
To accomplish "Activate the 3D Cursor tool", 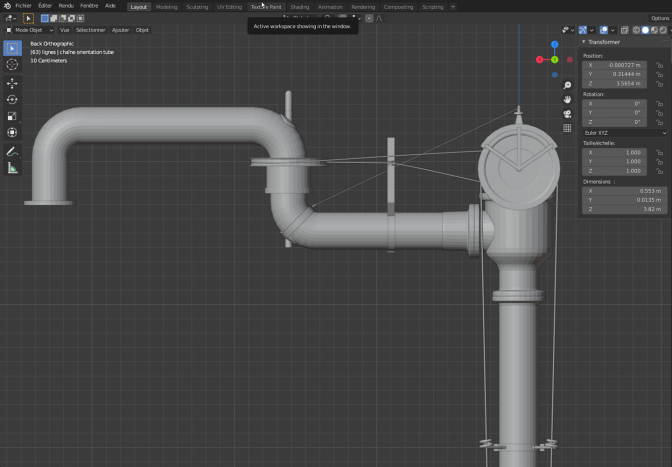I will (x=12, y=62).
